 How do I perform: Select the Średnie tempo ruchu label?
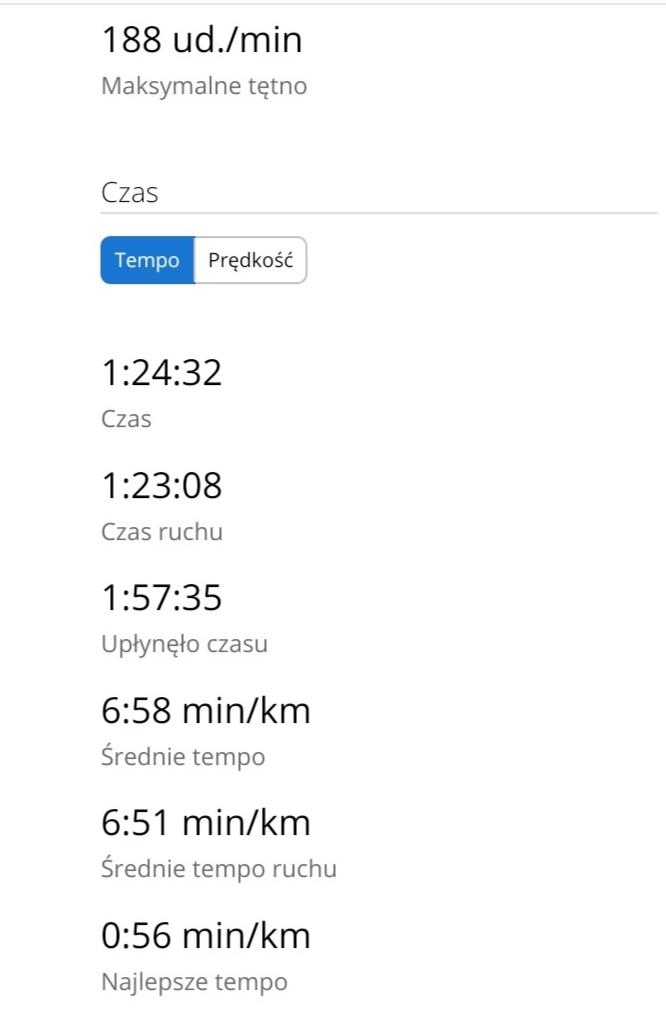coord(219,869)
